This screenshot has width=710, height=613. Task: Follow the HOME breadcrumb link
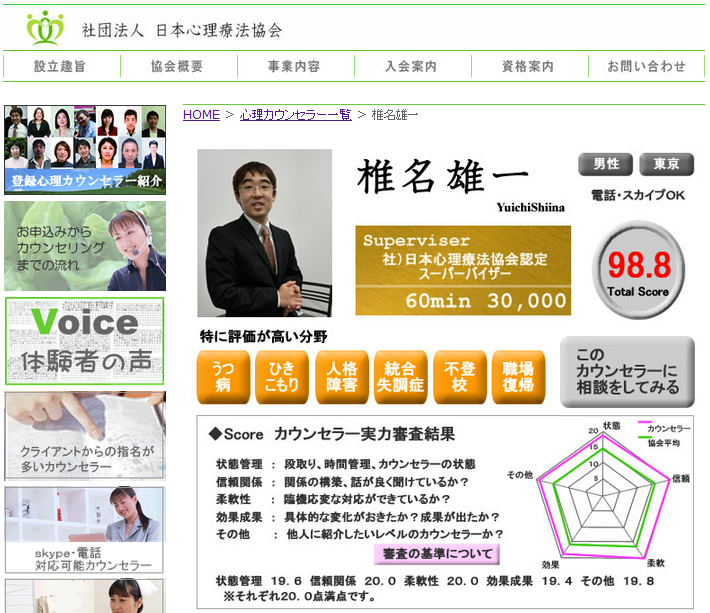(x=201, y=115)
